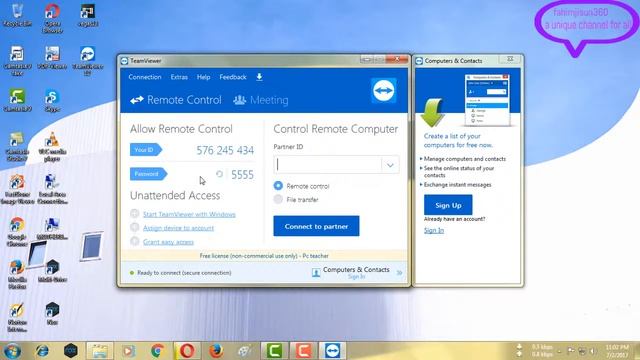640x360 pixels.
Task: Open the TeamViewer 12 desktop shortcut
Action: [87, 61]
